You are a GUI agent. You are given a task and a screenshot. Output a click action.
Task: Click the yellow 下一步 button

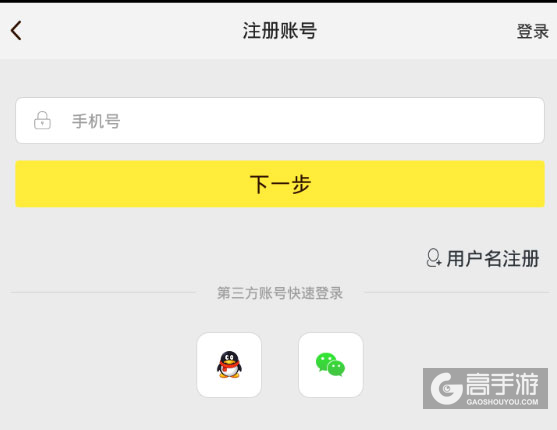pos(280,184)
